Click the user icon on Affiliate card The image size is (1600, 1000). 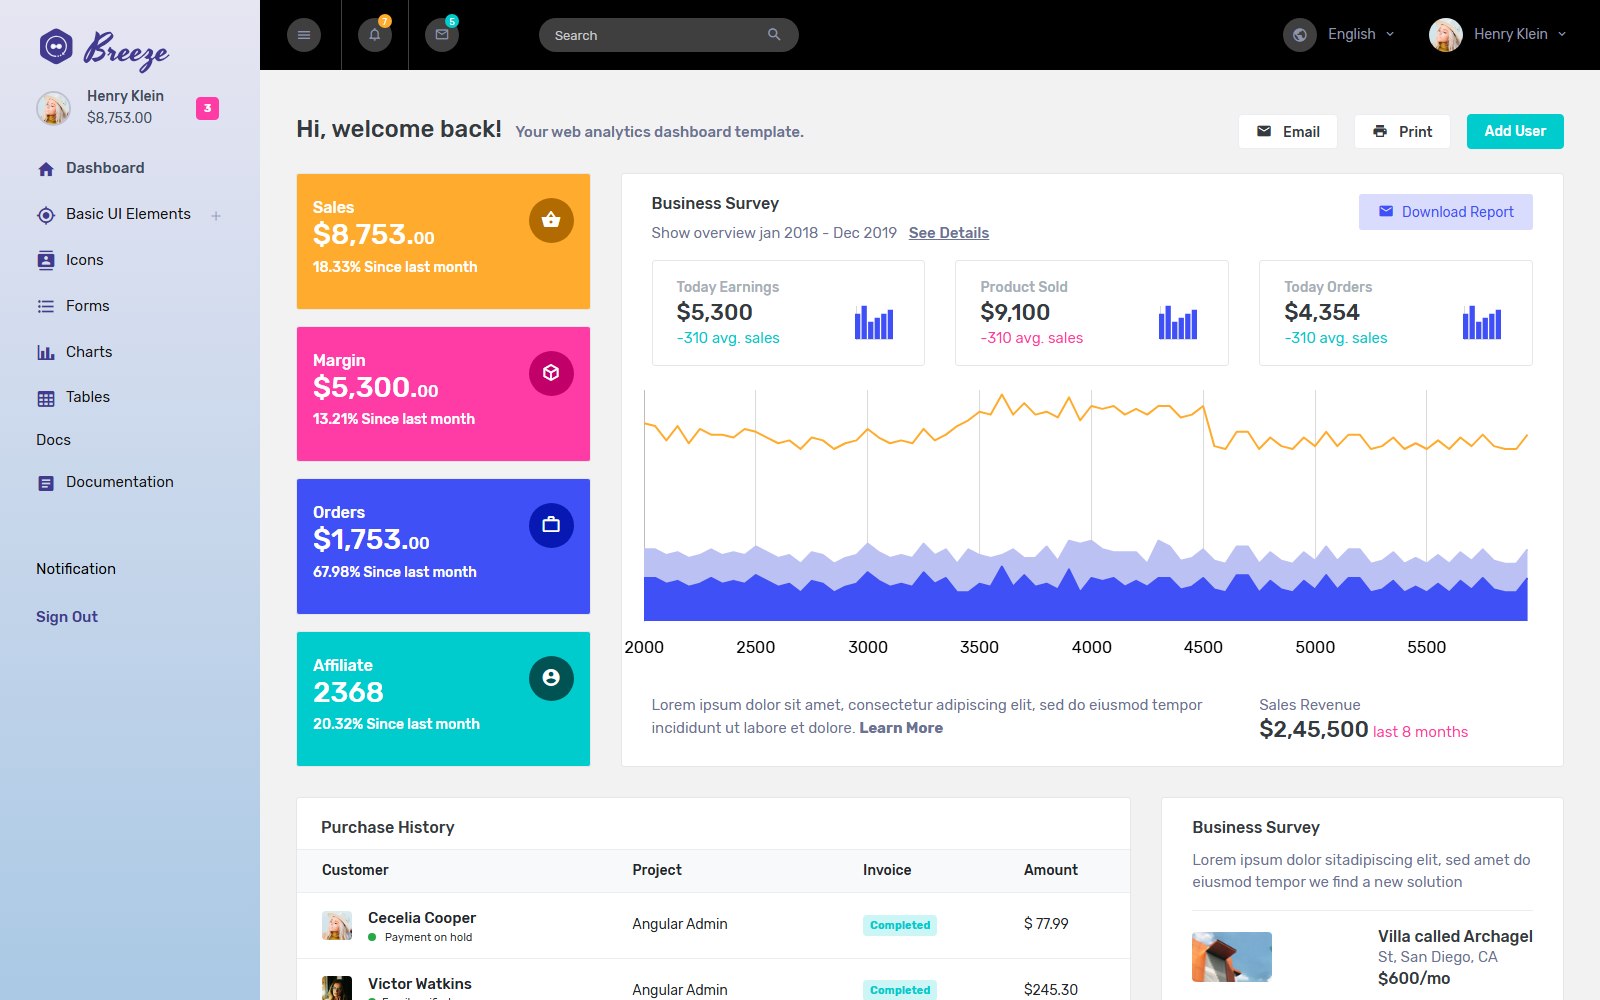[551, 678]
